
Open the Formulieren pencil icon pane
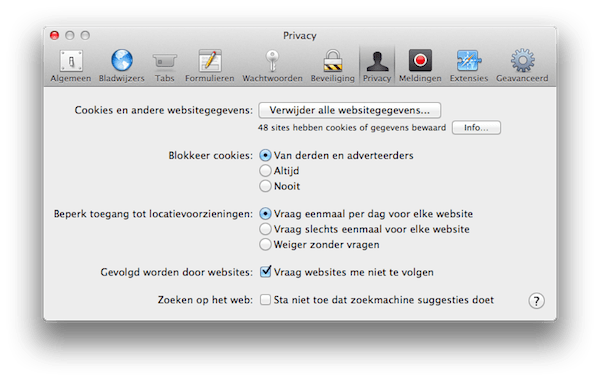click(x=210, y=66)
